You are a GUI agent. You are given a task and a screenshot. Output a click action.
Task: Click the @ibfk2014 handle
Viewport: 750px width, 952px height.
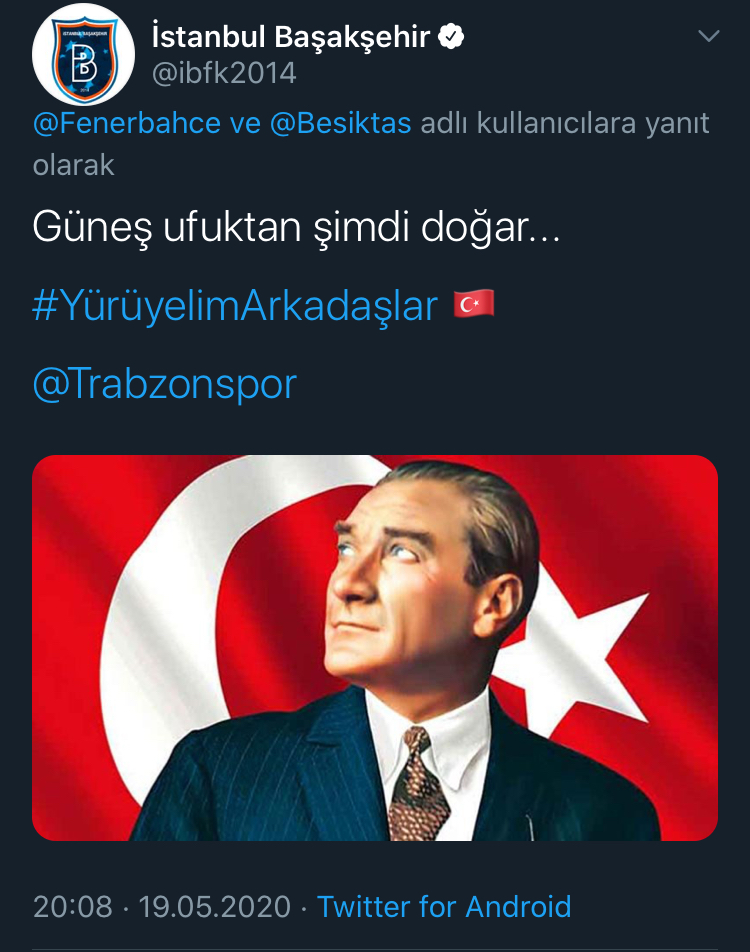click(223, 73)
